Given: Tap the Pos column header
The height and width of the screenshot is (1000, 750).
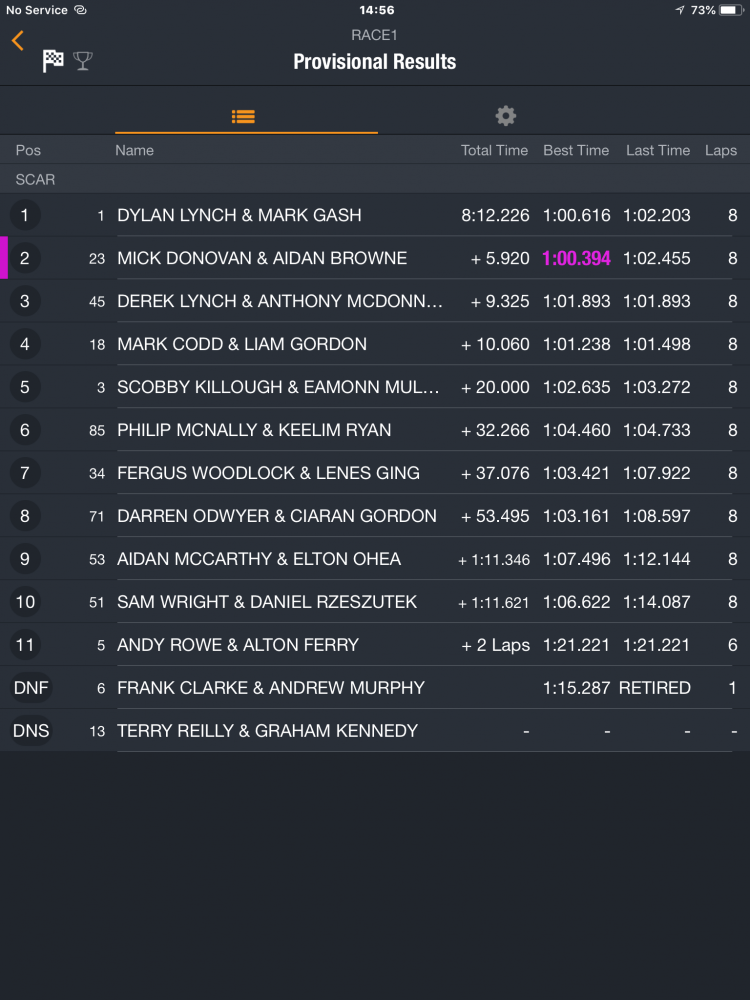Looking at the screenshot, I should click(28, 150).
